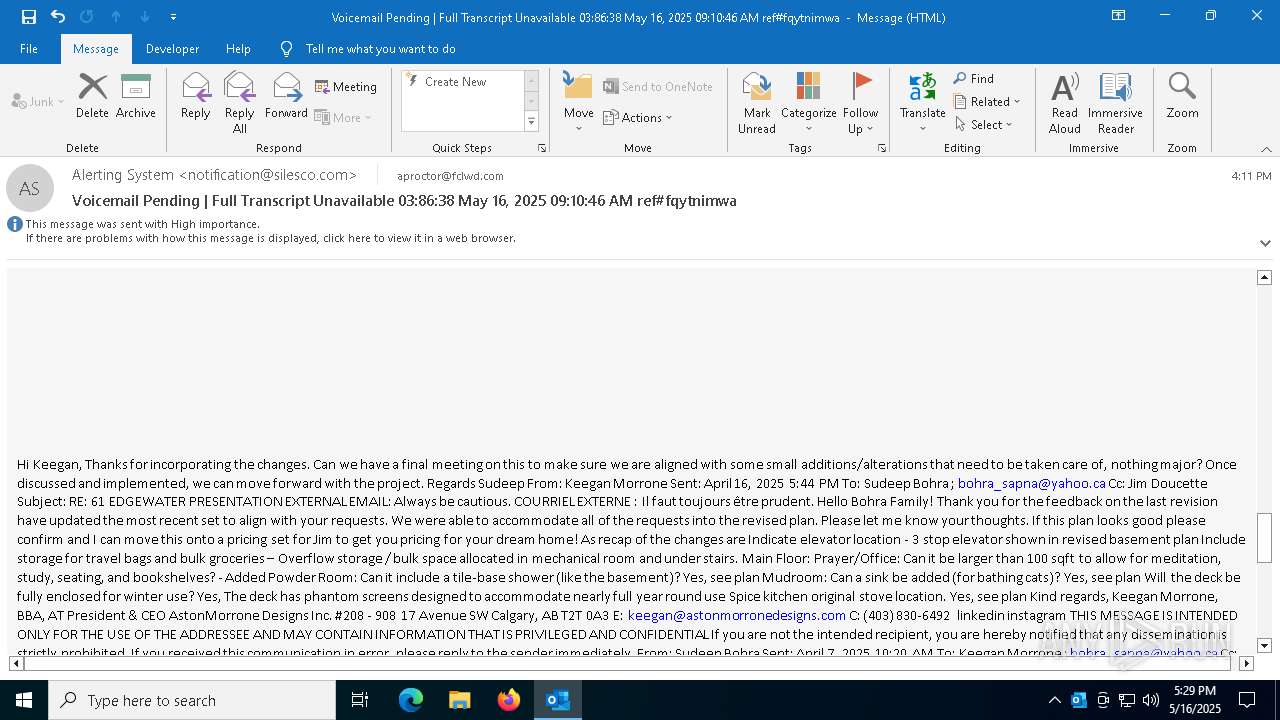Viewport: 1280px width, 720px height.
Task: Open the keegan@astonmorronedesigns.com link
Action: point(737,616)
